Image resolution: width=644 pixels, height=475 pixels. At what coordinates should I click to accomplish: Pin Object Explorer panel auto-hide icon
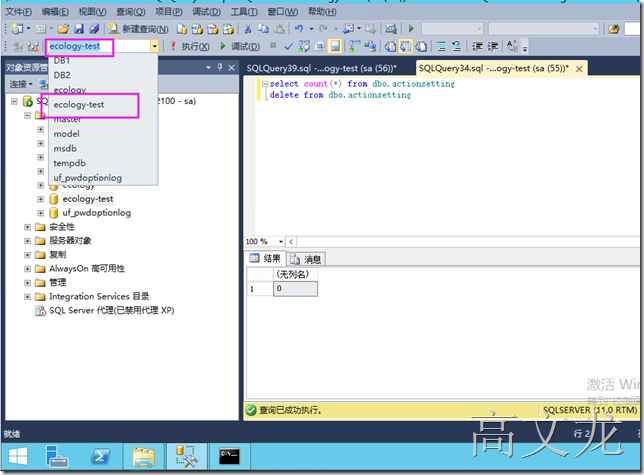click(x=220, y=67)
